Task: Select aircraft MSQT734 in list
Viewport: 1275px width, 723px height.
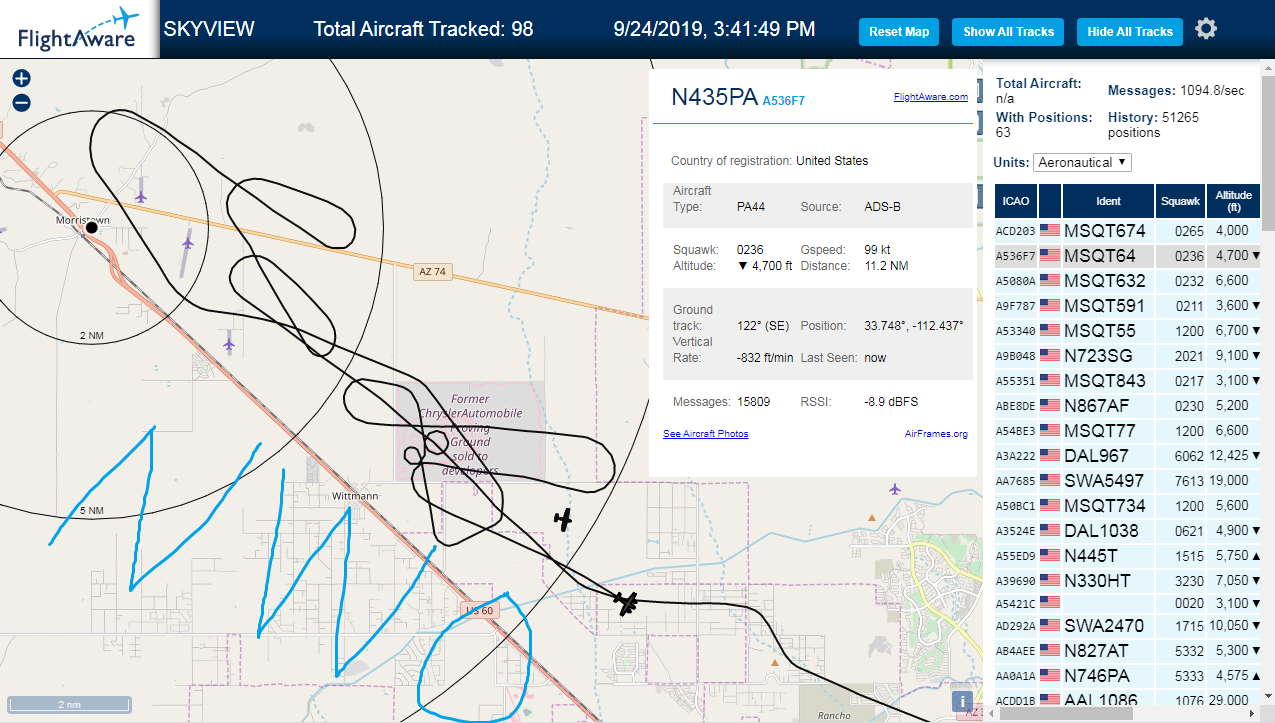Action: coord(1128,506)
